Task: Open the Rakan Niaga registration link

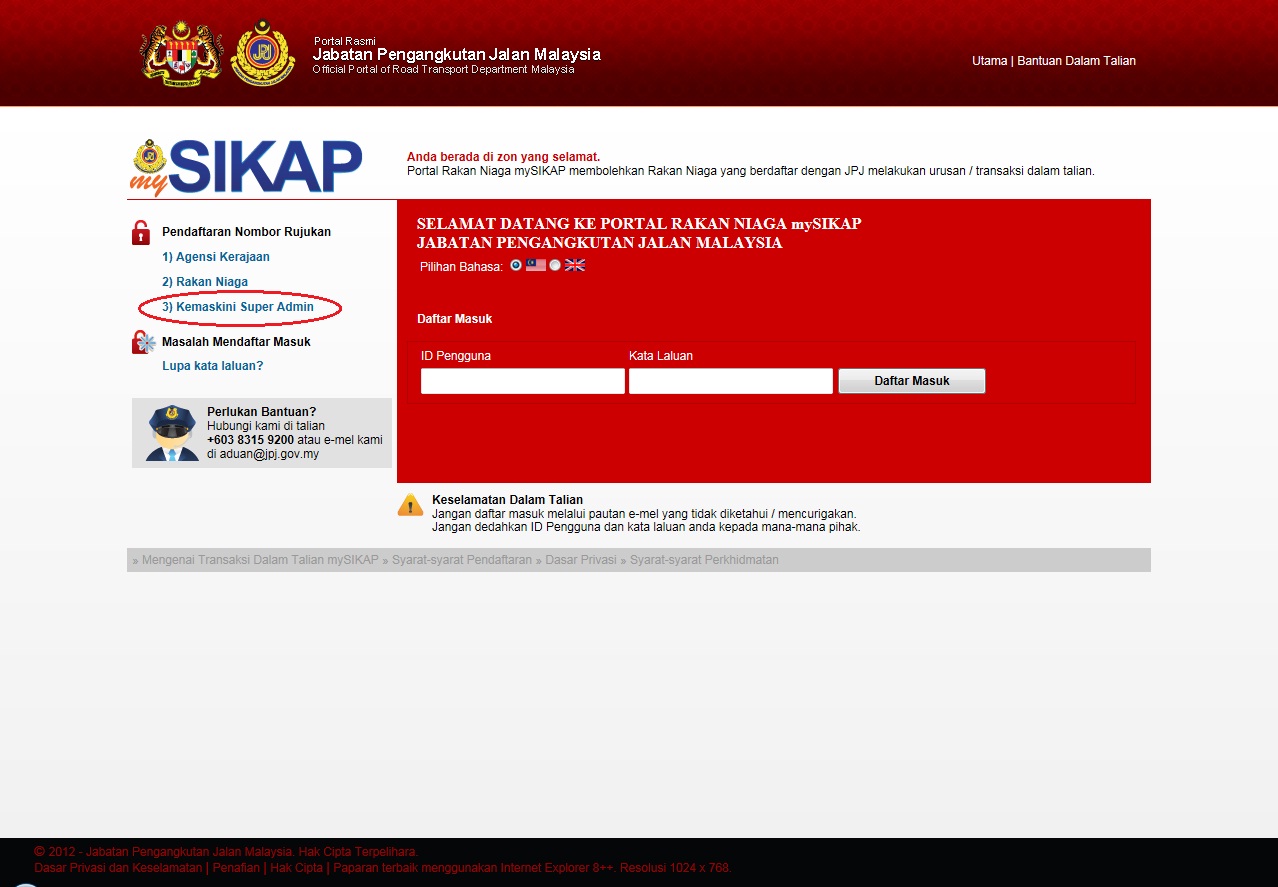Action: [205, 282]
